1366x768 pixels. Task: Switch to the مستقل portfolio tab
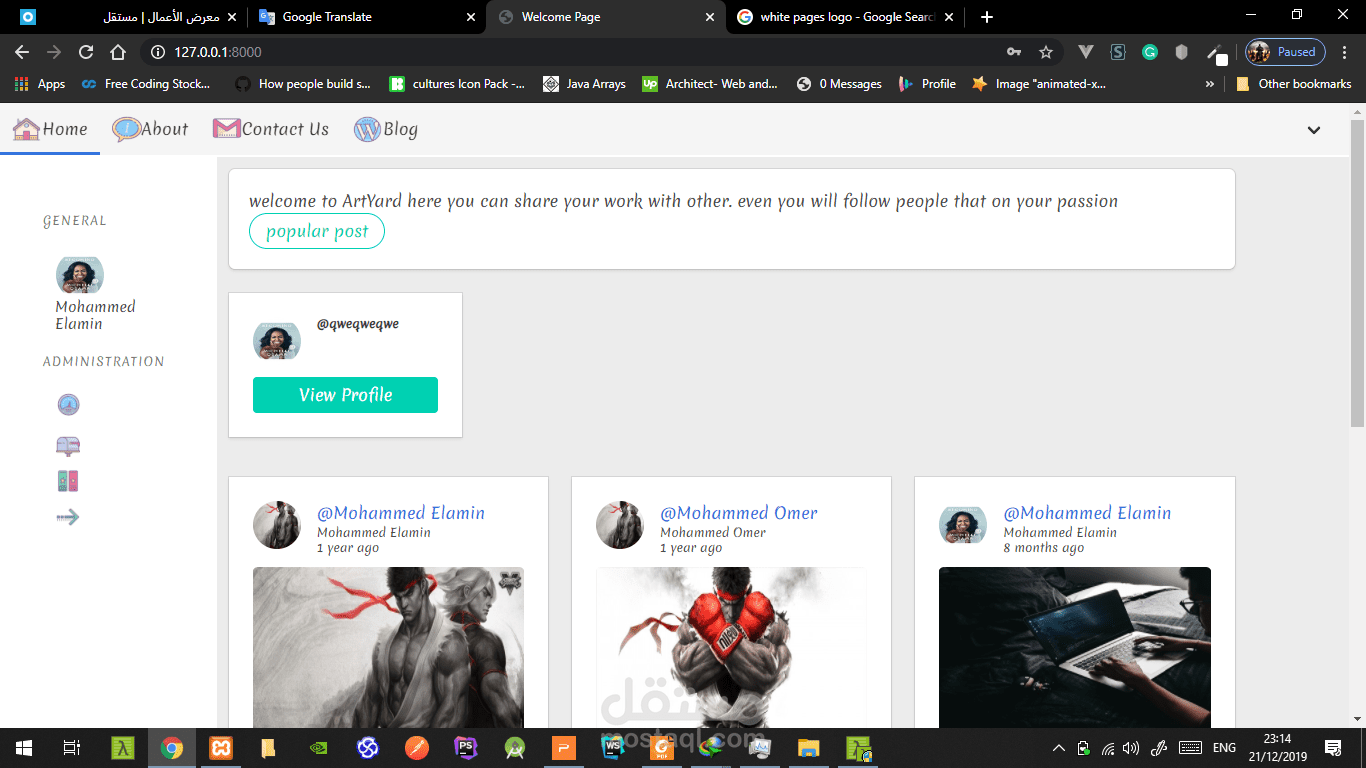pos(128,17)
